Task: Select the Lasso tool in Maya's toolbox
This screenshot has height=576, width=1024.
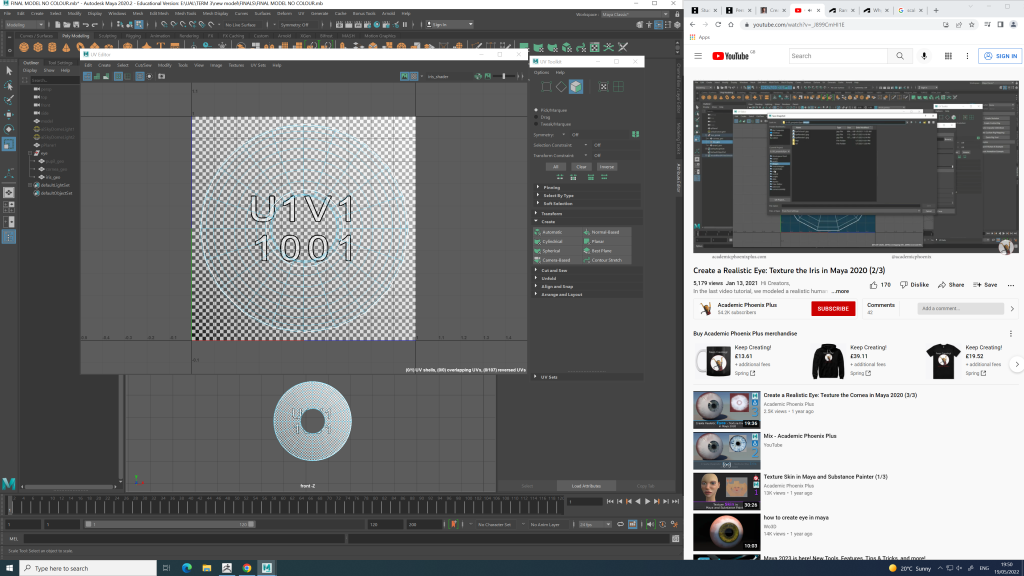Action: pyautogui.click(x=8, y=86)
